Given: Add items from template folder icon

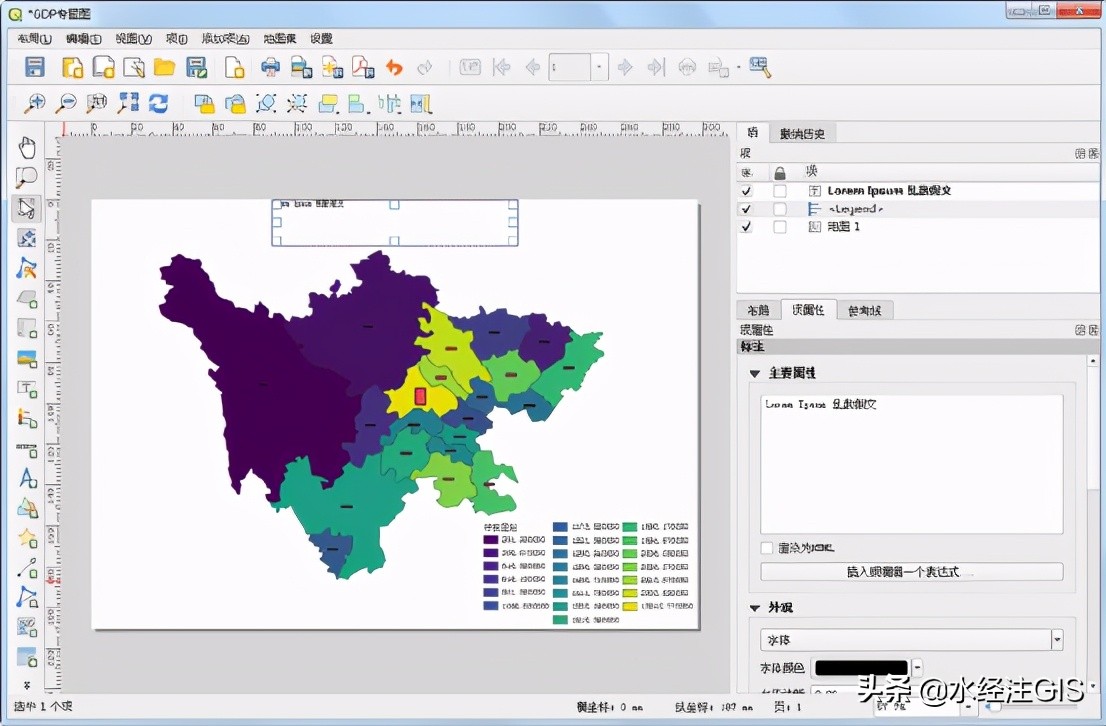Looking at the screenshot, I should (x=164, y=67).
